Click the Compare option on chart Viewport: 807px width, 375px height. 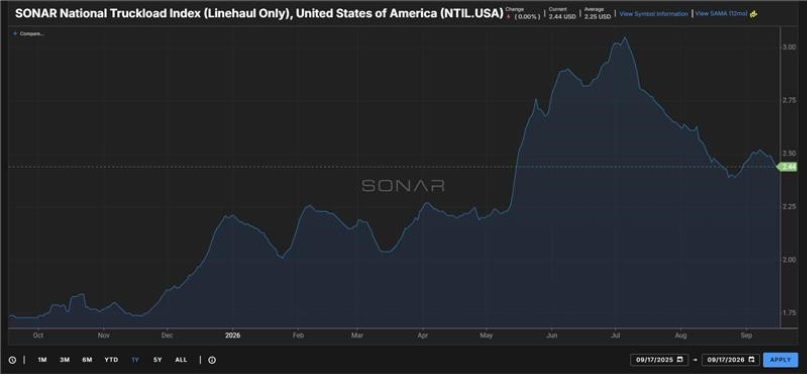31,33
